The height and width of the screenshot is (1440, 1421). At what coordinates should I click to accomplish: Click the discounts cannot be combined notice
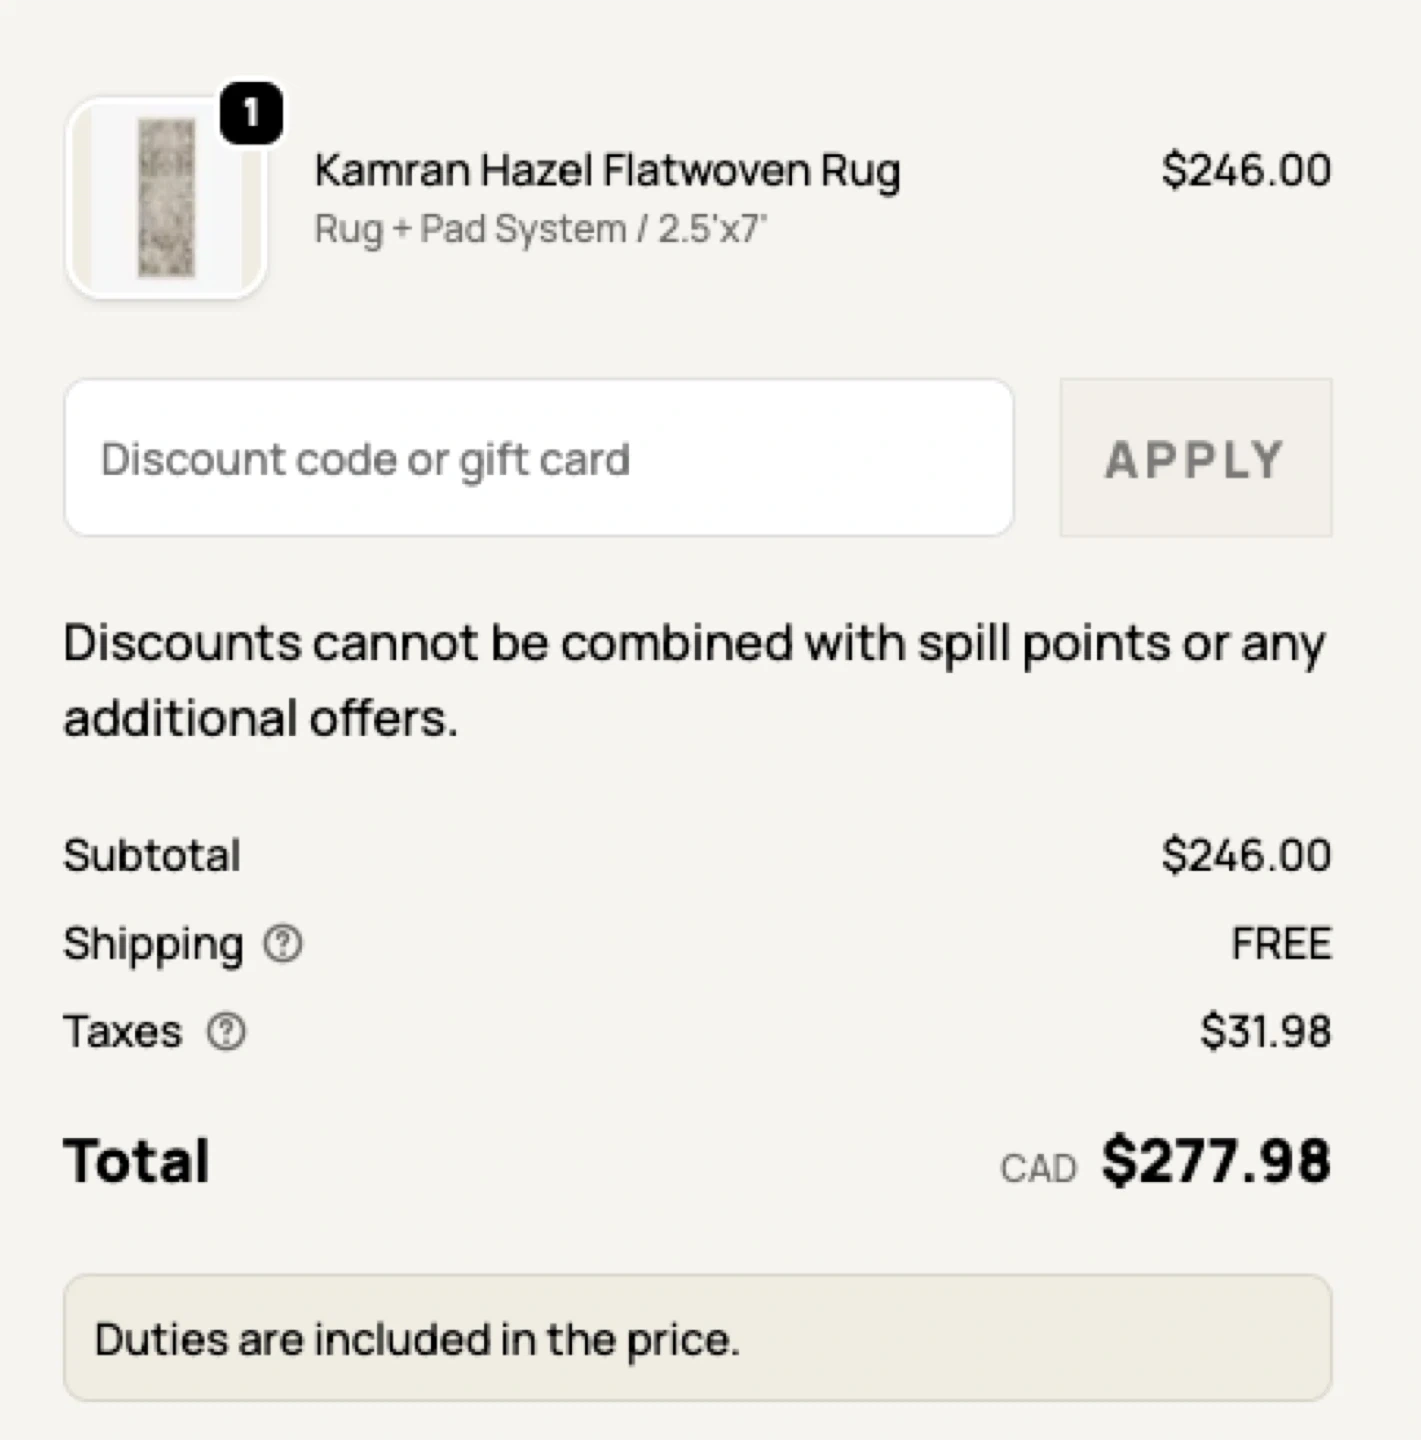pyautogui.click(x=694, y=680)
